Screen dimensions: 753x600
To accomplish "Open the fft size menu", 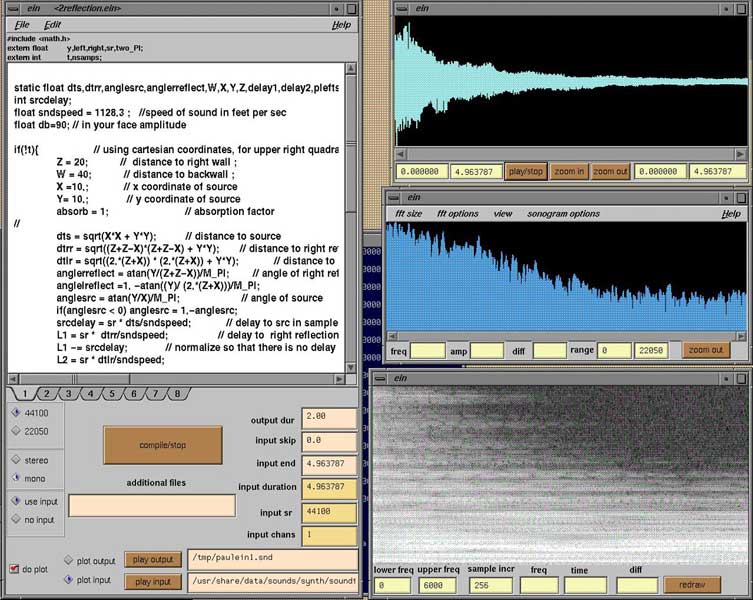I will pos(408,214).
